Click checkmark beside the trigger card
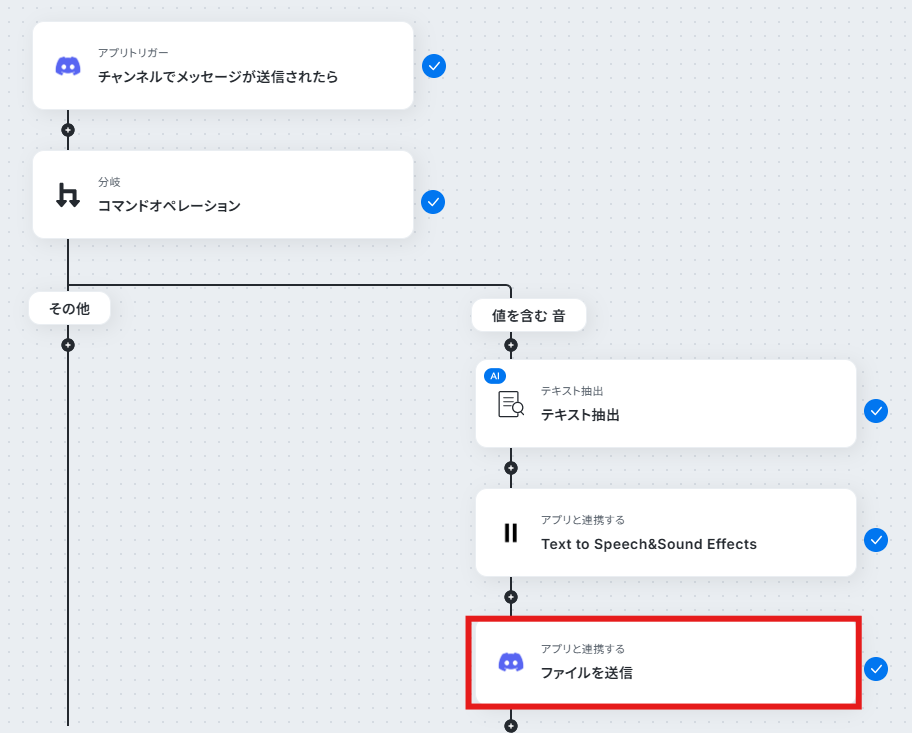 tap(434, 66)
